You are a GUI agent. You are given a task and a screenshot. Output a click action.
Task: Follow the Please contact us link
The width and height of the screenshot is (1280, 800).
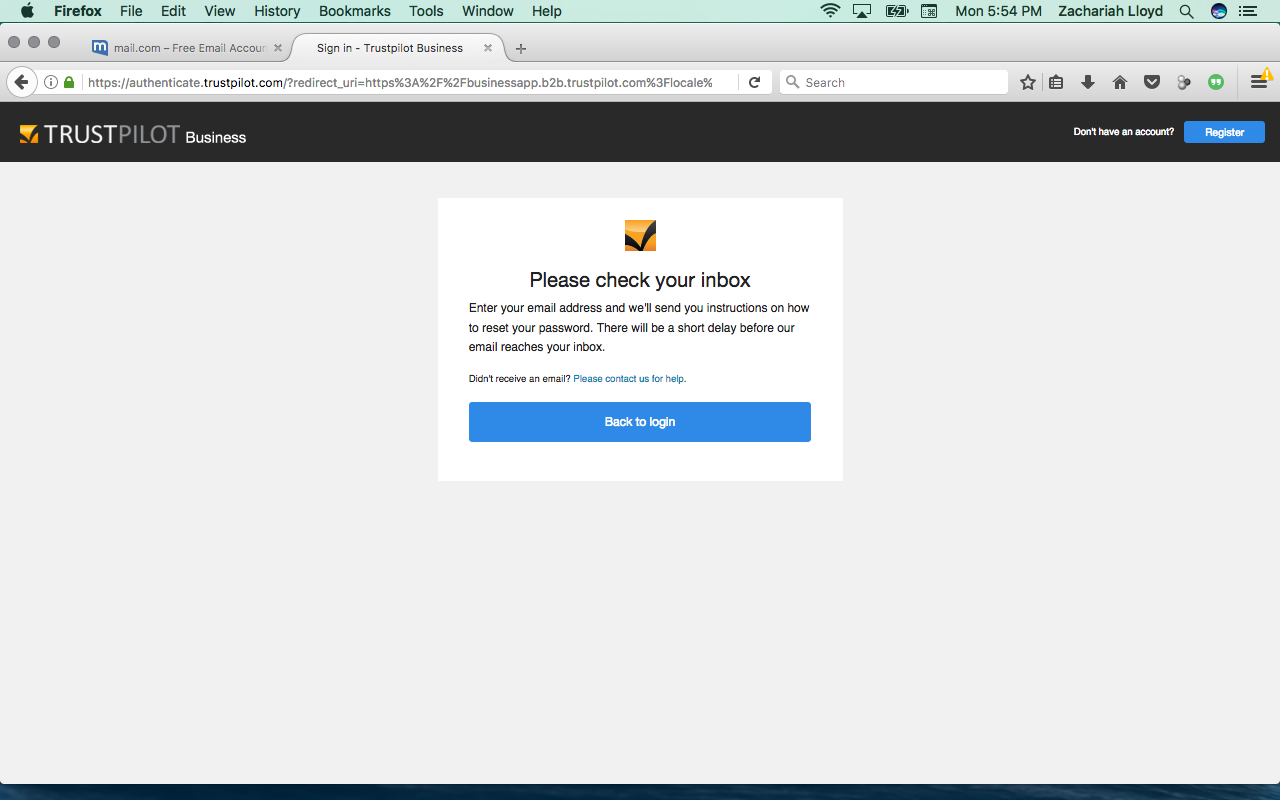[x=610, y=379]
